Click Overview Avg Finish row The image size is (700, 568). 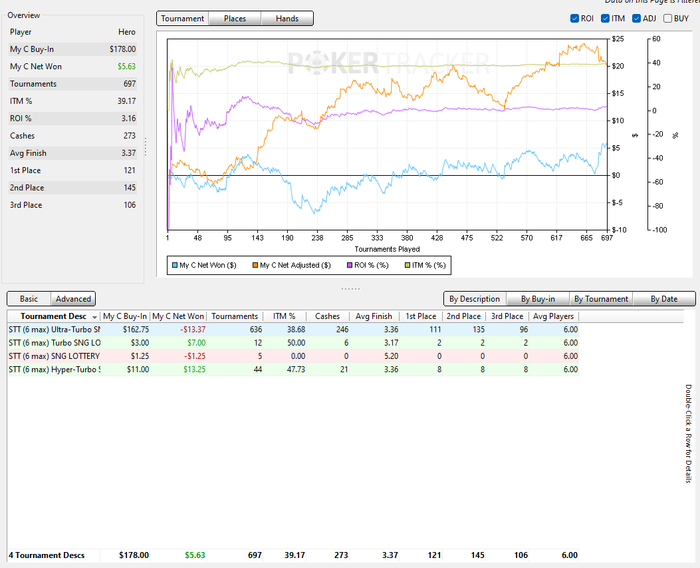73,153
